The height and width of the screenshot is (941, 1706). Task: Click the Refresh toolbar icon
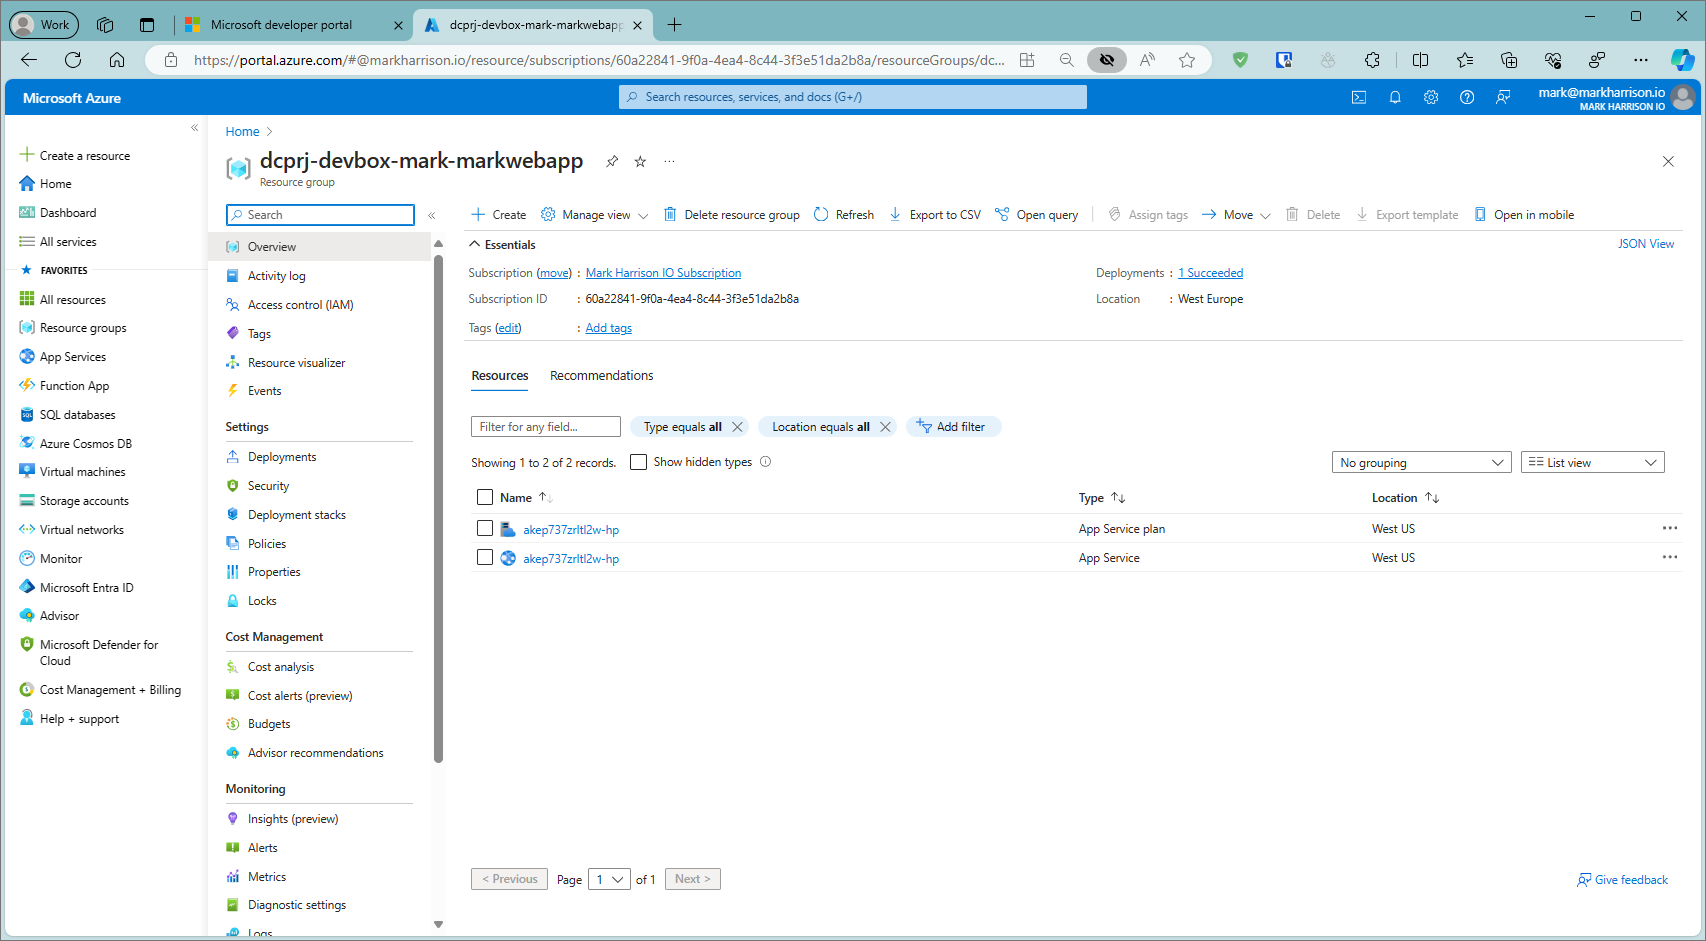coord(821,214)
